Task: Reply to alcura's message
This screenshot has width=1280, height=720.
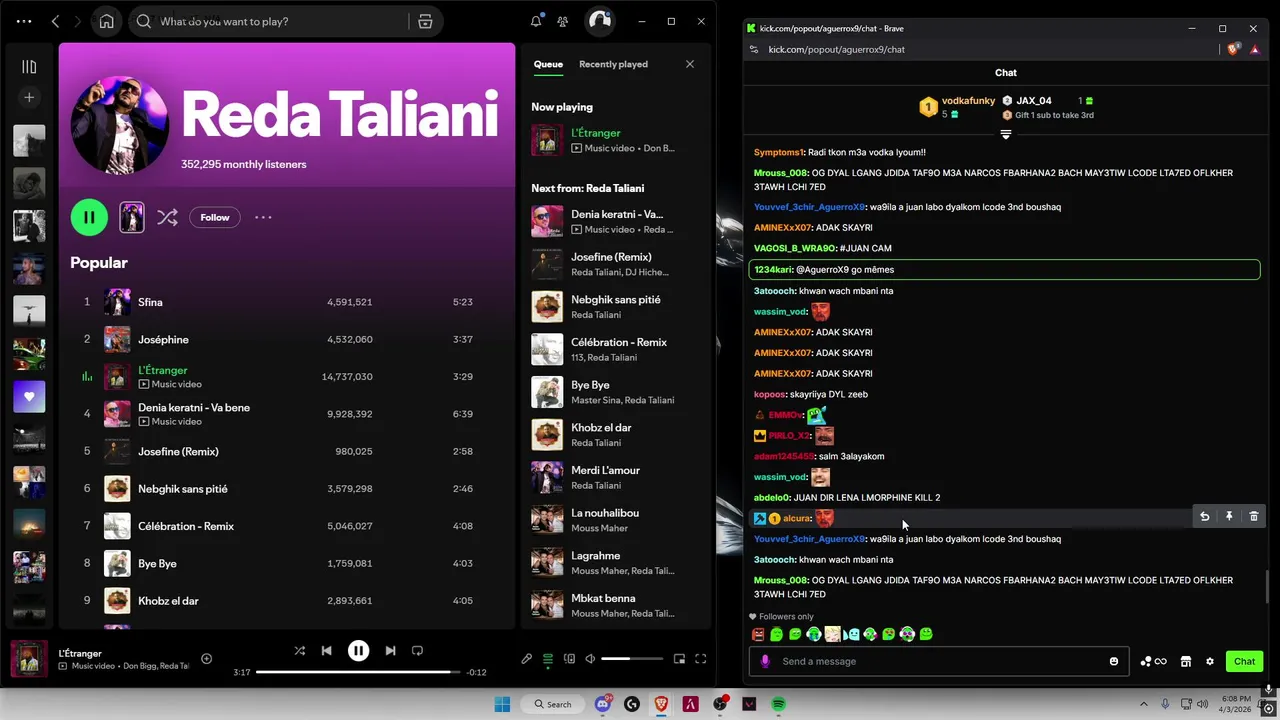Action: (1204, 517)
